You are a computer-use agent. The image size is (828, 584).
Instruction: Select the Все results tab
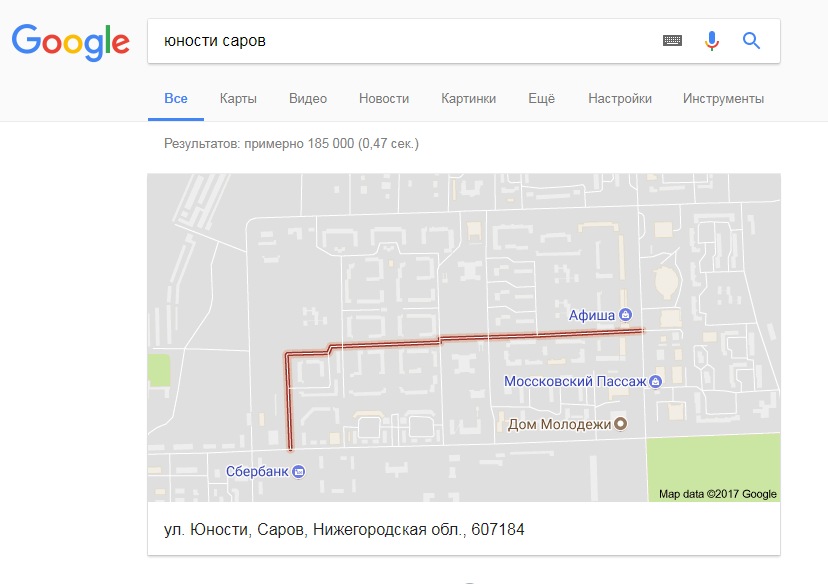point(176,99)
